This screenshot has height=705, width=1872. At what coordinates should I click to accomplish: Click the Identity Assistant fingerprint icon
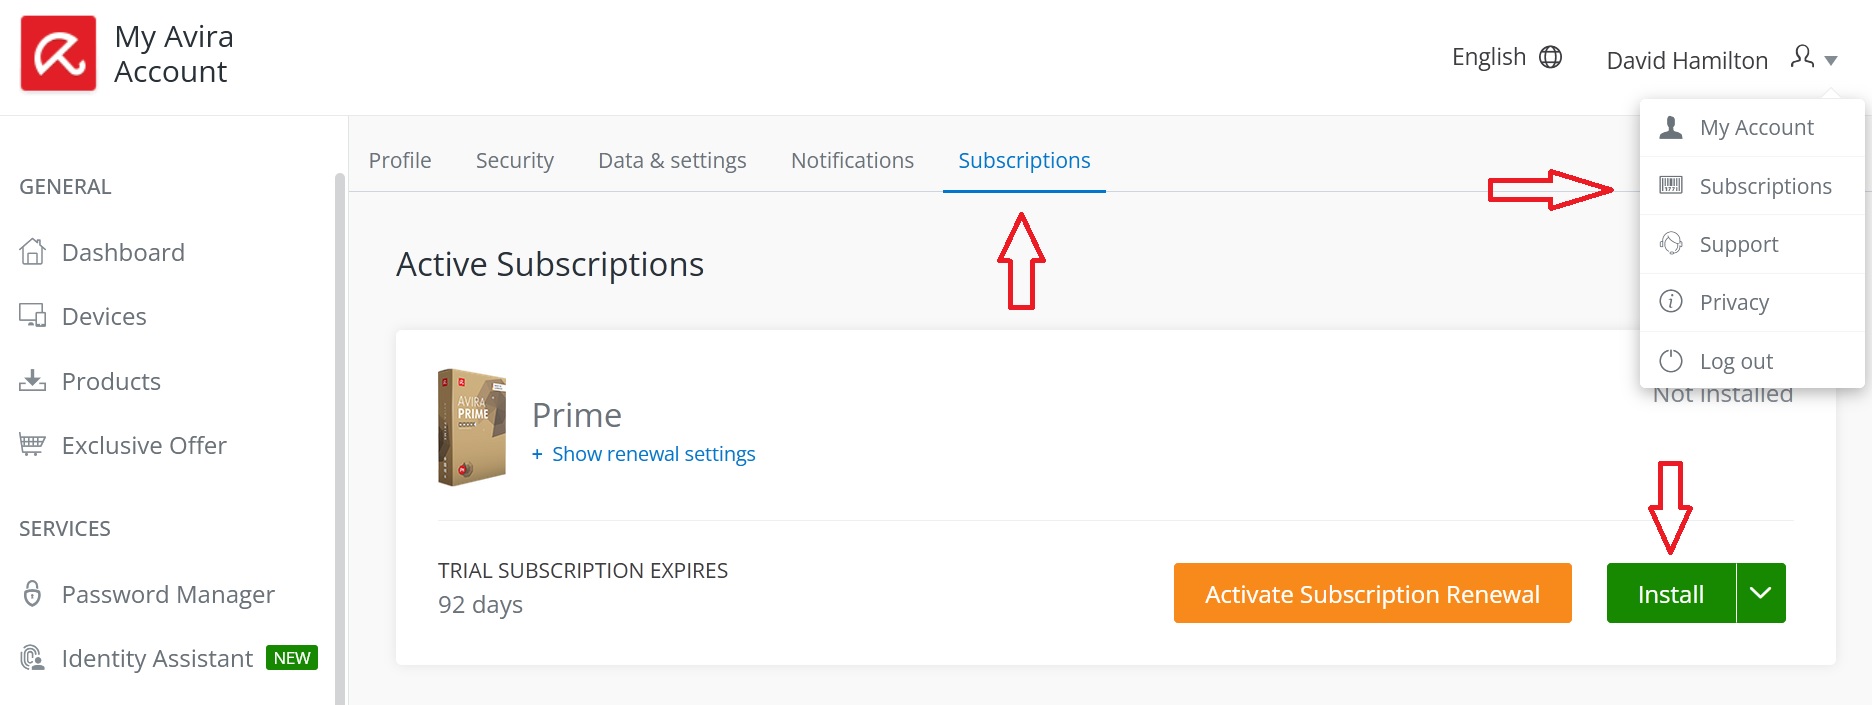click(33, 658)
